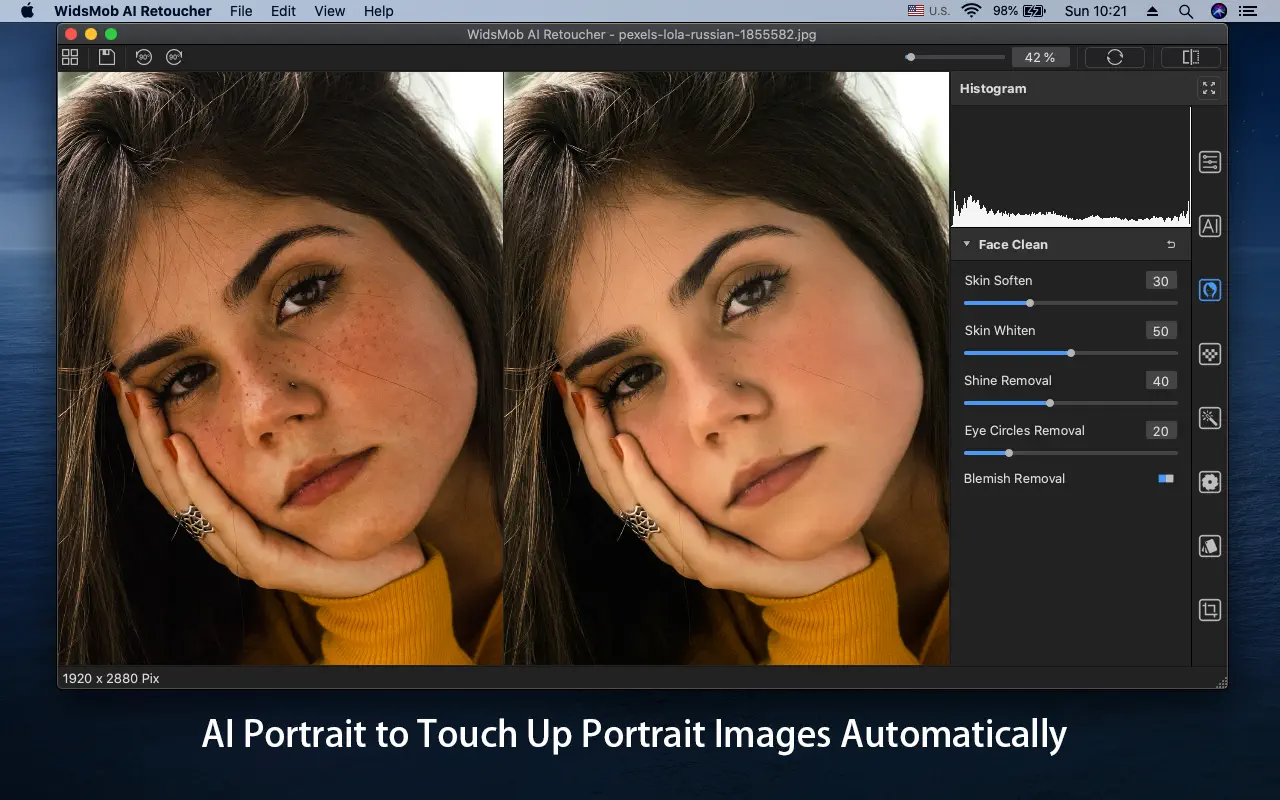This screenshot has height=800, width=1280.
Task: Open the View menu
Action: [x=330, y=11]
